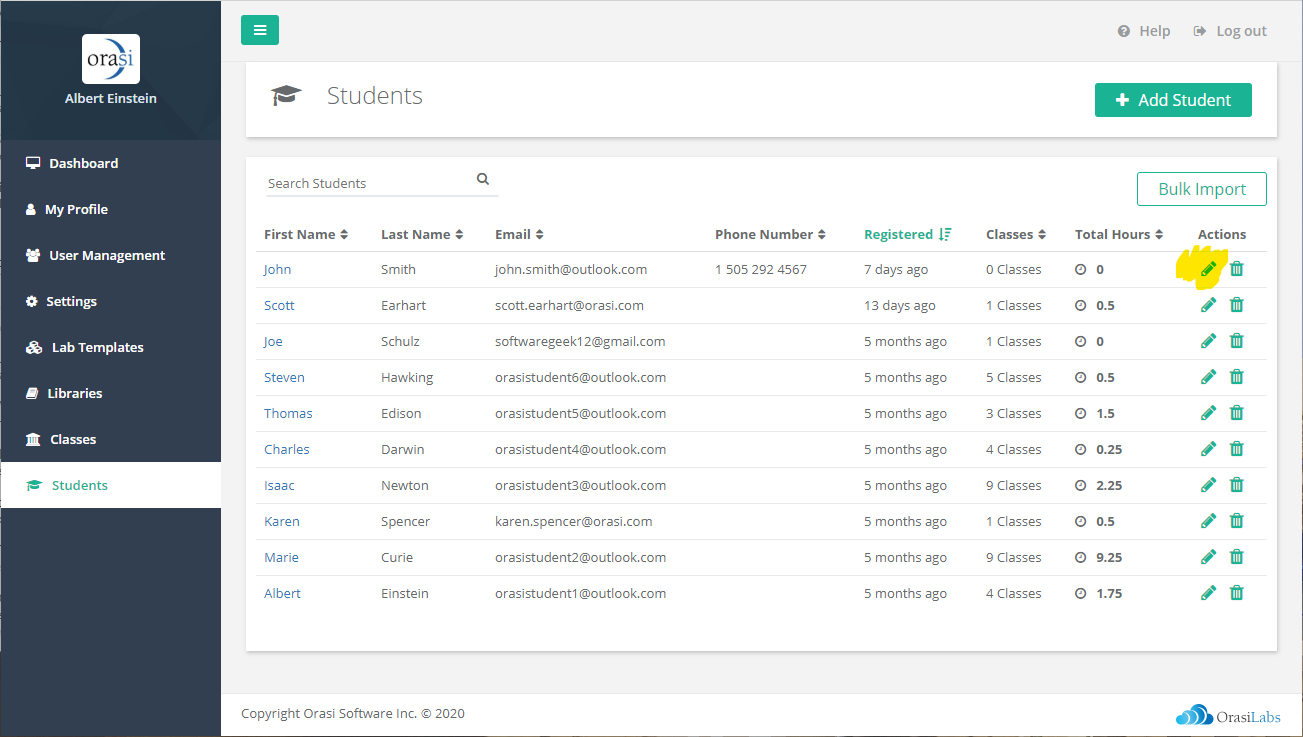Open student Charles's profile link

[x=287, y=449]
